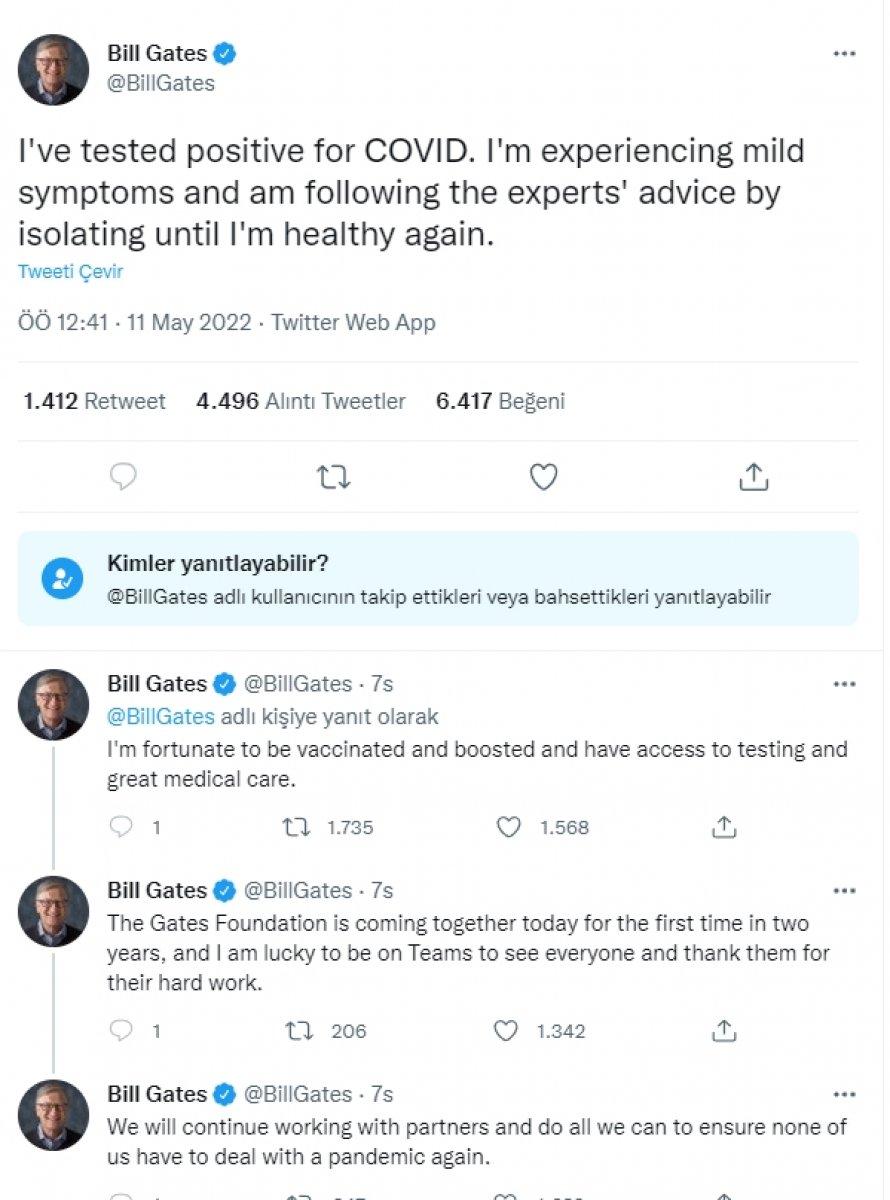
Task: Like the pandemic partners tweet
Action: tap(510, 1198)
